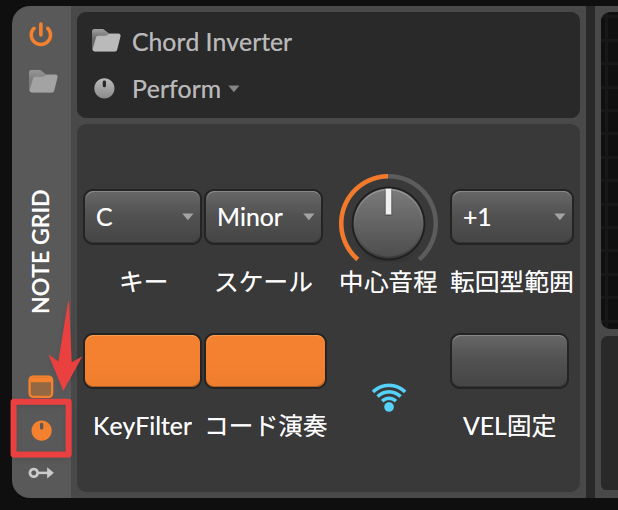Open the sidebar preset folder icon
Screen dimensions: 618x510
tap(43, 82)
